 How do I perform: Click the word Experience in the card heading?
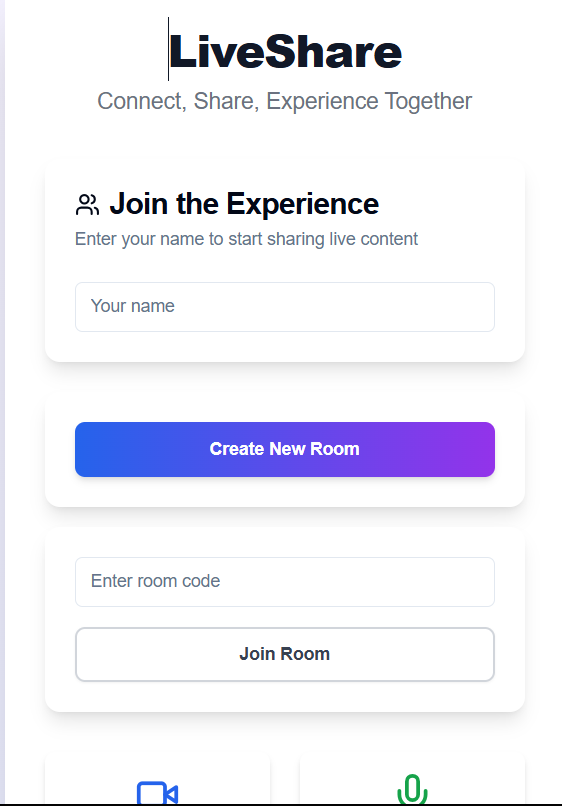(303, 204)
